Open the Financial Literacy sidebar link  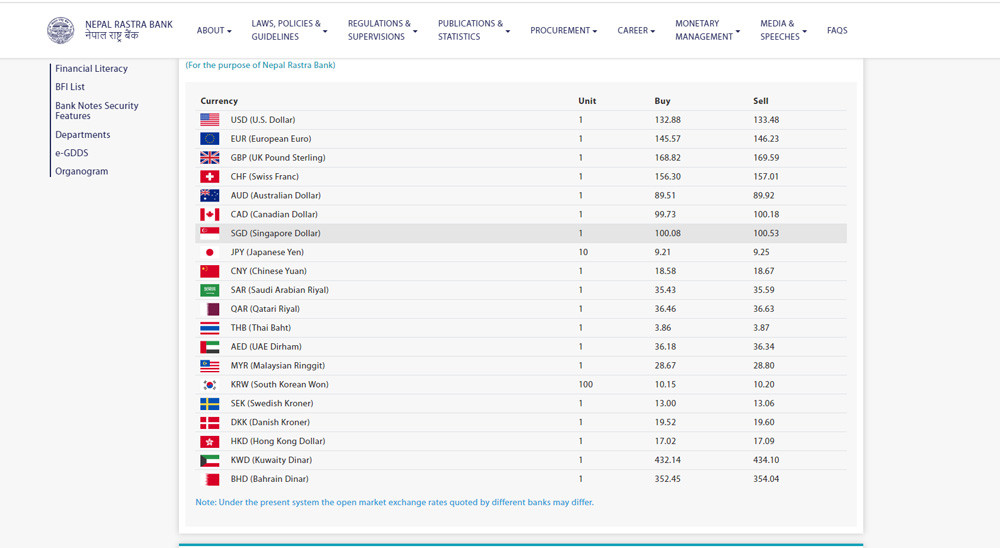coord(91,68)
